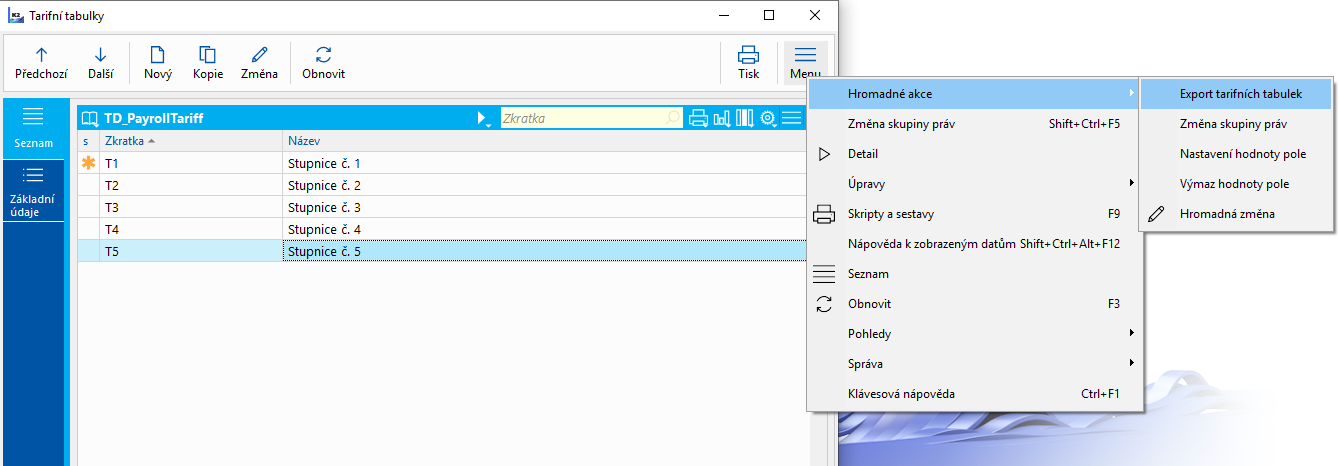Screen dimensions: 1339x466
Task: Select the T1 cell
Action: [x=191, y=163]
